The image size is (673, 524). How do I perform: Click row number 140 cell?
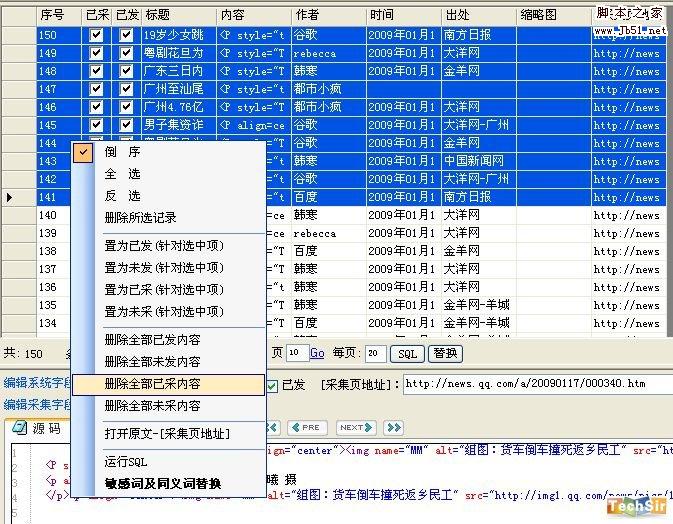[x=54, y=215]
